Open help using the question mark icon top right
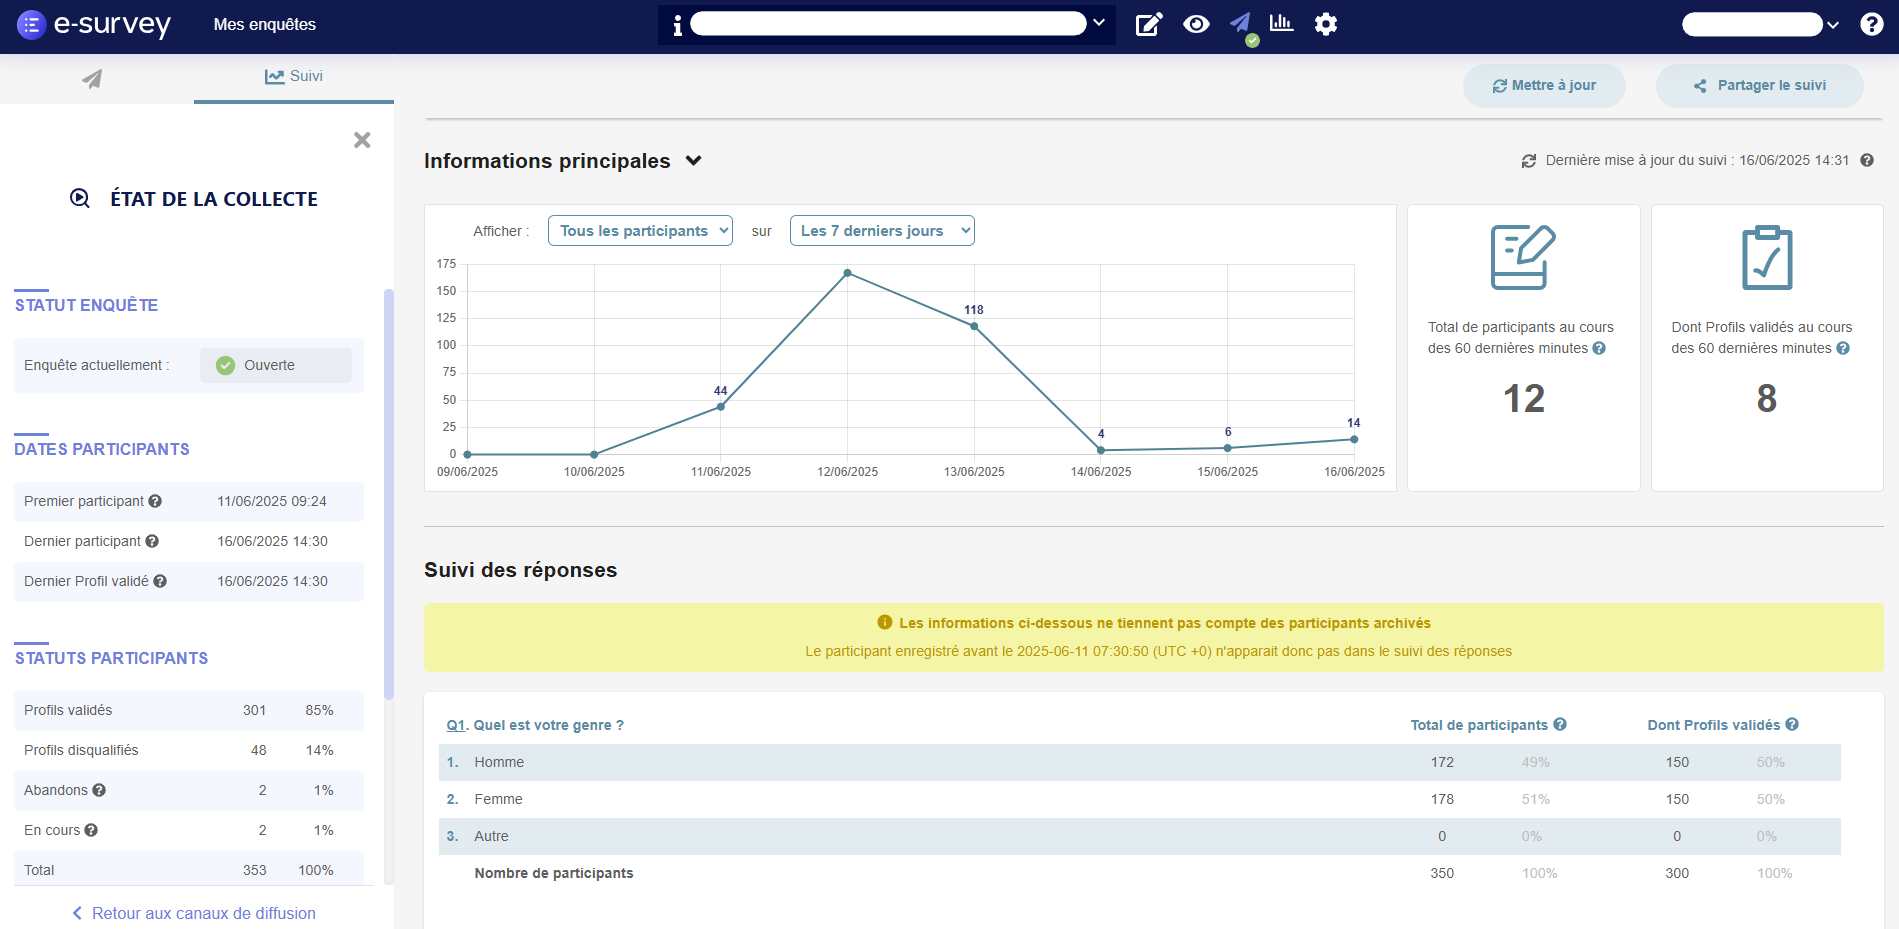This screenshot has height=929, width=1899. tap(1872, 24)
